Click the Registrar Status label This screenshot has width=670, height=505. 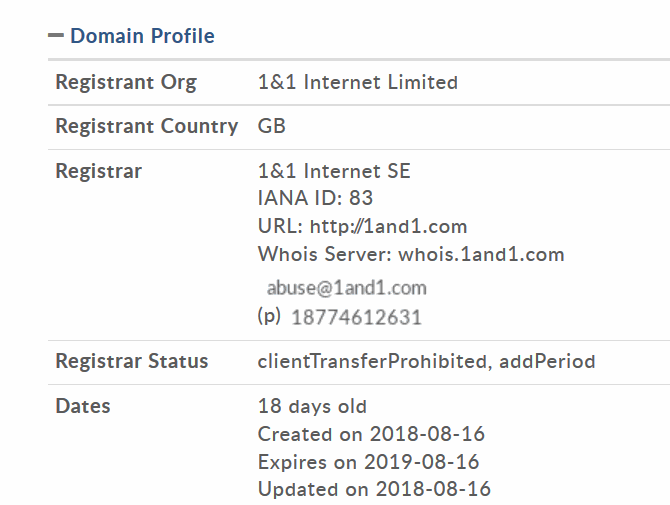click(x=131, y=361)
